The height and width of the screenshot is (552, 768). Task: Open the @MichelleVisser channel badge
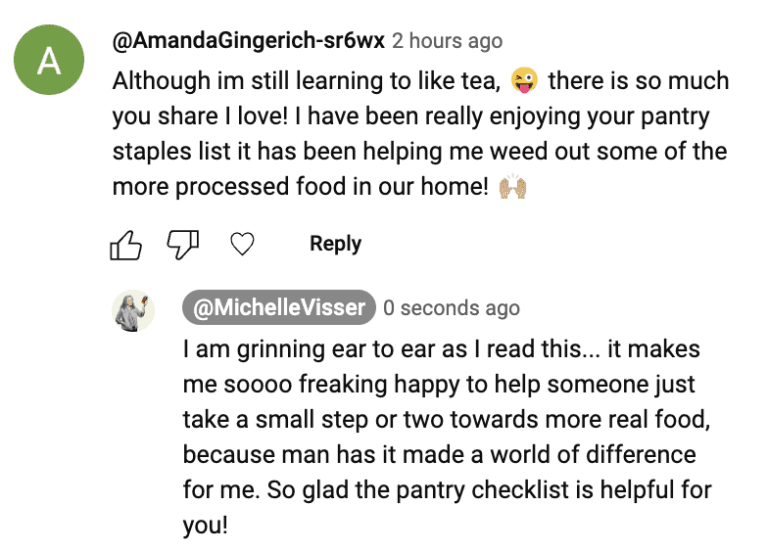point(279,308)
